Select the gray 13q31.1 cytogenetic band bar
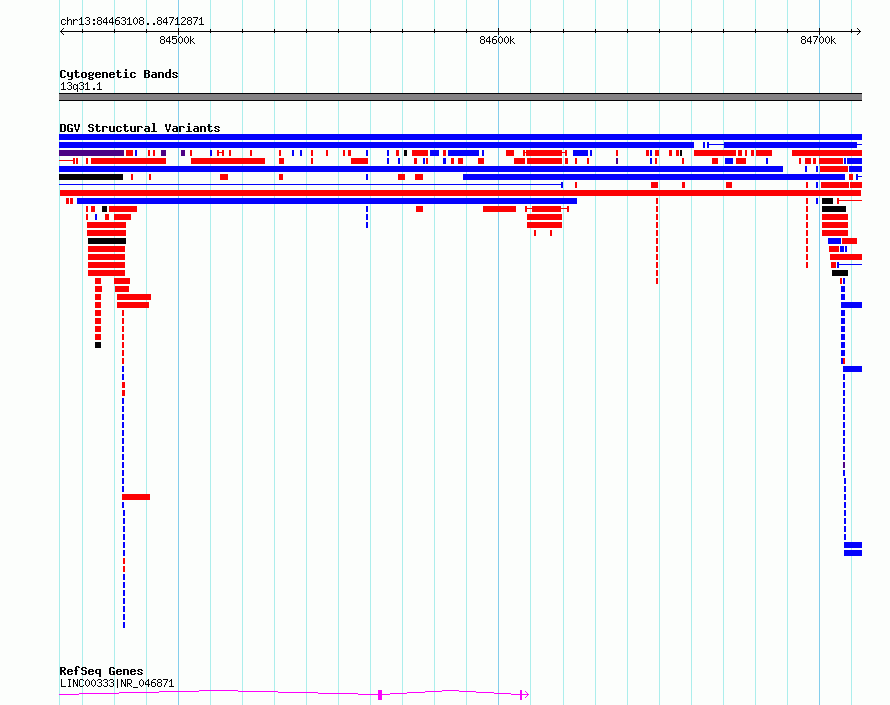 460,97
